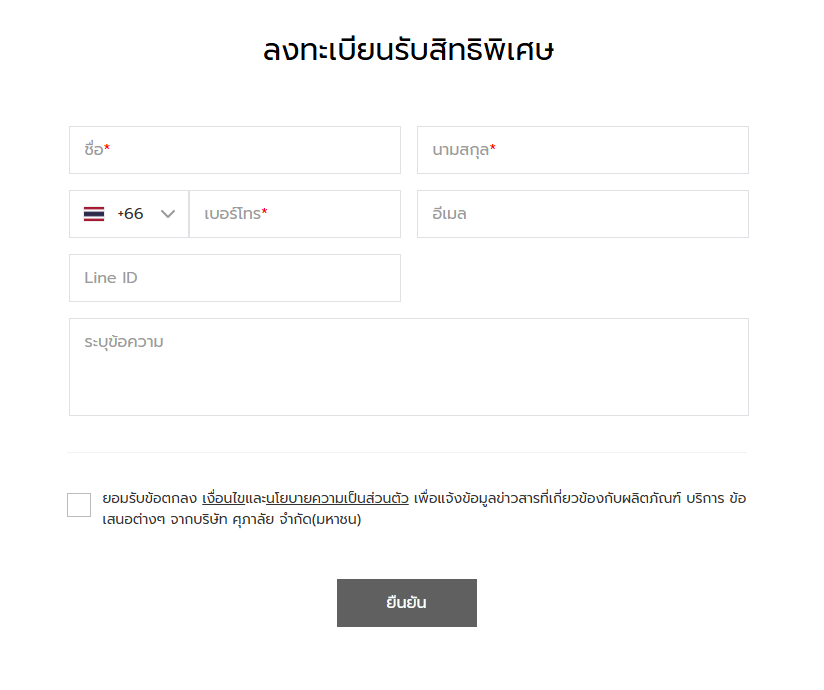
Task: Tick the ยอมรับข้อตกลง consent checkbox
Action: pyautogui.click(x=79, y=505)
